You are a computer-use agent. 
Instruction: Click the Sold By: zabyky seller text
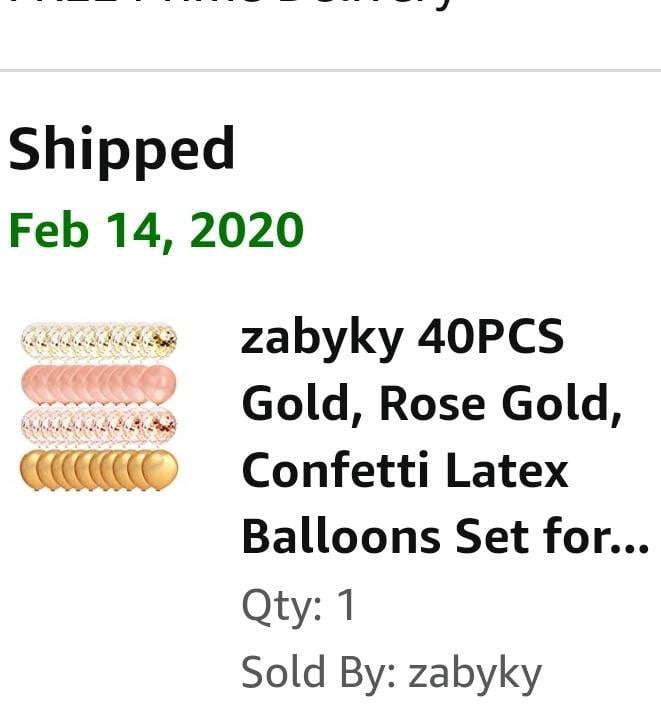coord(391,674)
